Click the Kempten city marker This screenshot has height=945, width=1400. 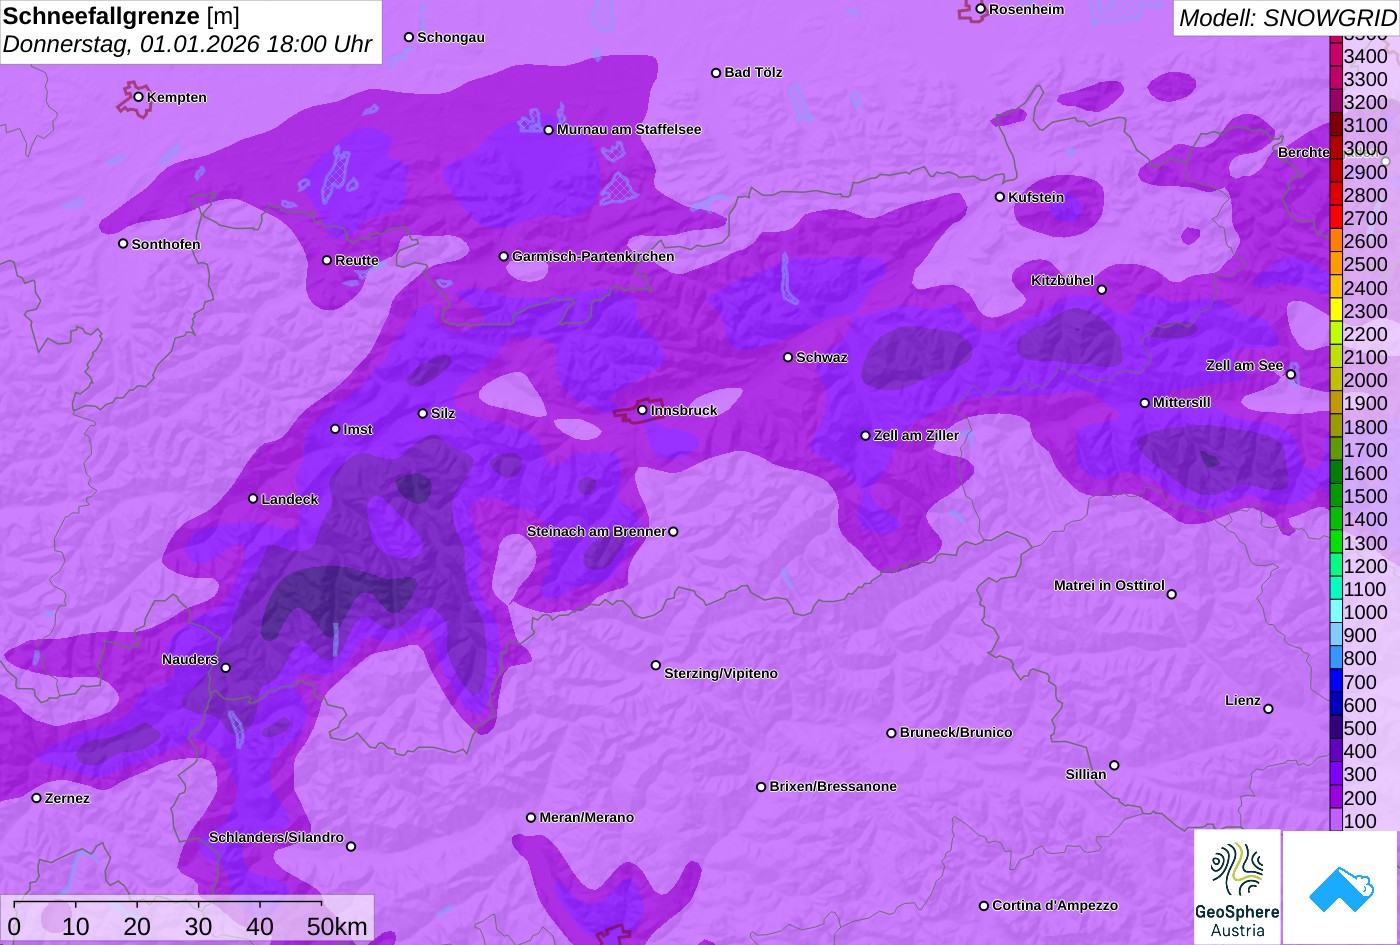click(139, 97)
